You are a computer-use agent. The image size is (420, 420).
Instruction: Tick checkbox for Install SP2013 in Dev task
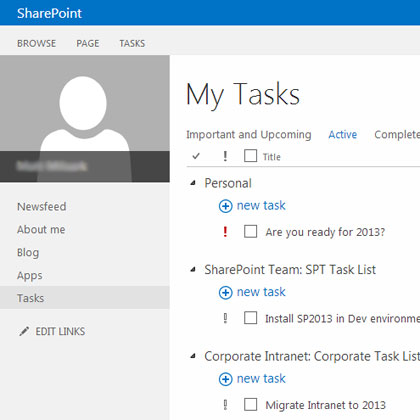(250, 318)
